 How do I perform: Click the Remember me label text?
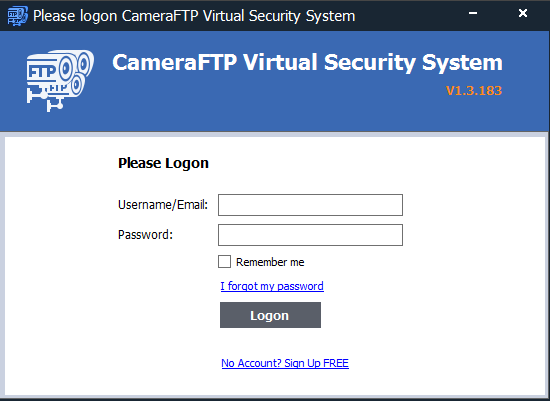pos(270,262)
